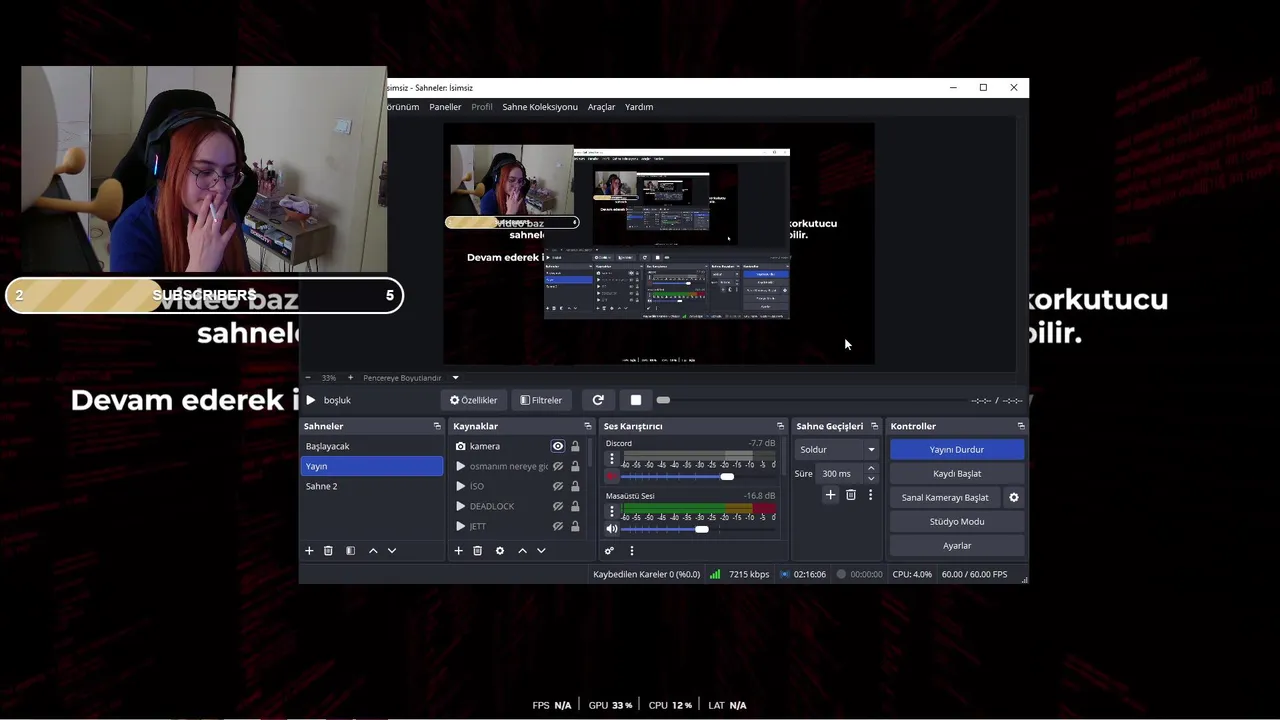Play the boşluk media source
The width and height of the screenshot is (1280, 720).
(311, 400)
